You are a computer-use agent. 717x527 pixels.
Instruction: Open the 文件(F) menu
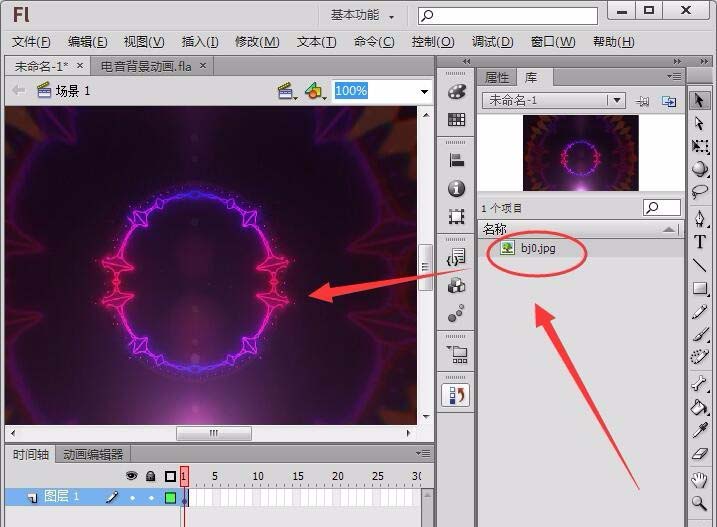coord(31,42)
